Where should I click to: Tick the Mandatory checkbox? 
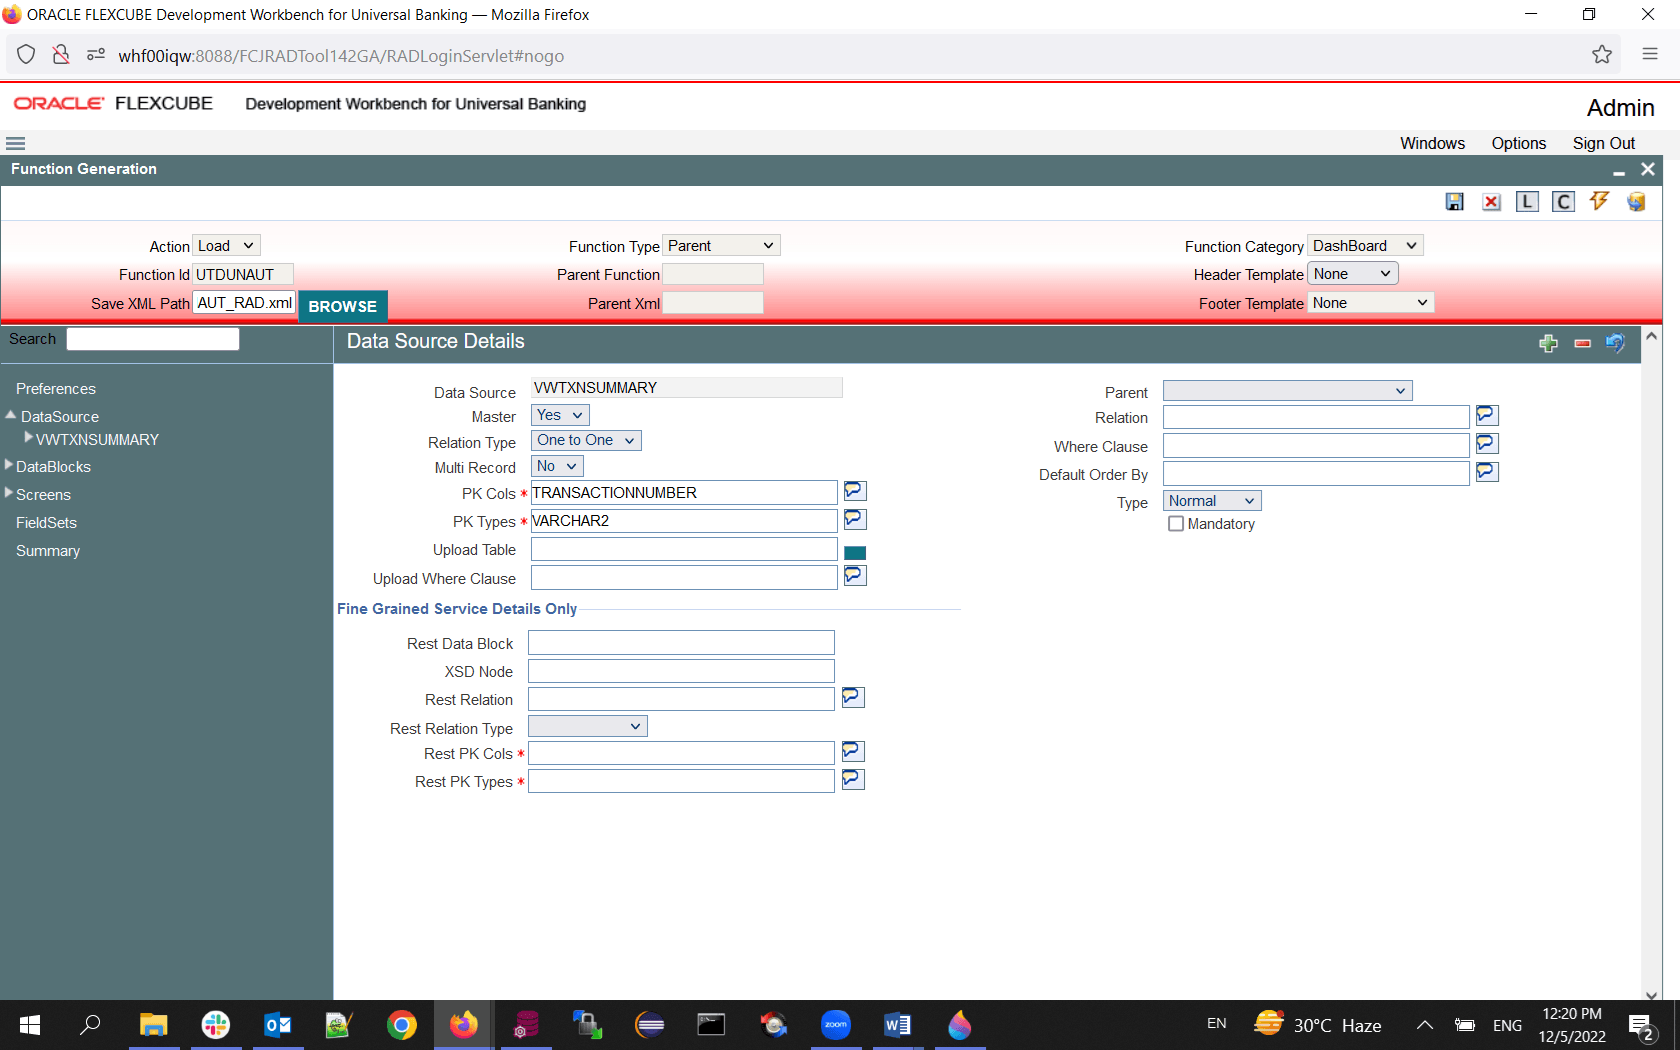click(x=1176, y=524)
